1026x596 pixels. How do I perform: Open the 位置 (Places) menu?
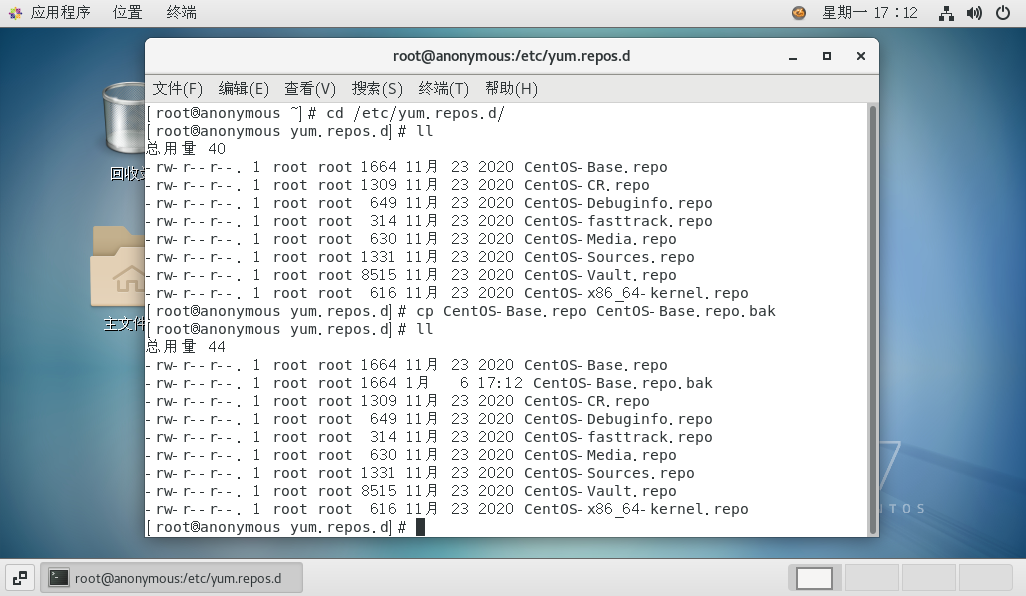(x=128, y=12)
